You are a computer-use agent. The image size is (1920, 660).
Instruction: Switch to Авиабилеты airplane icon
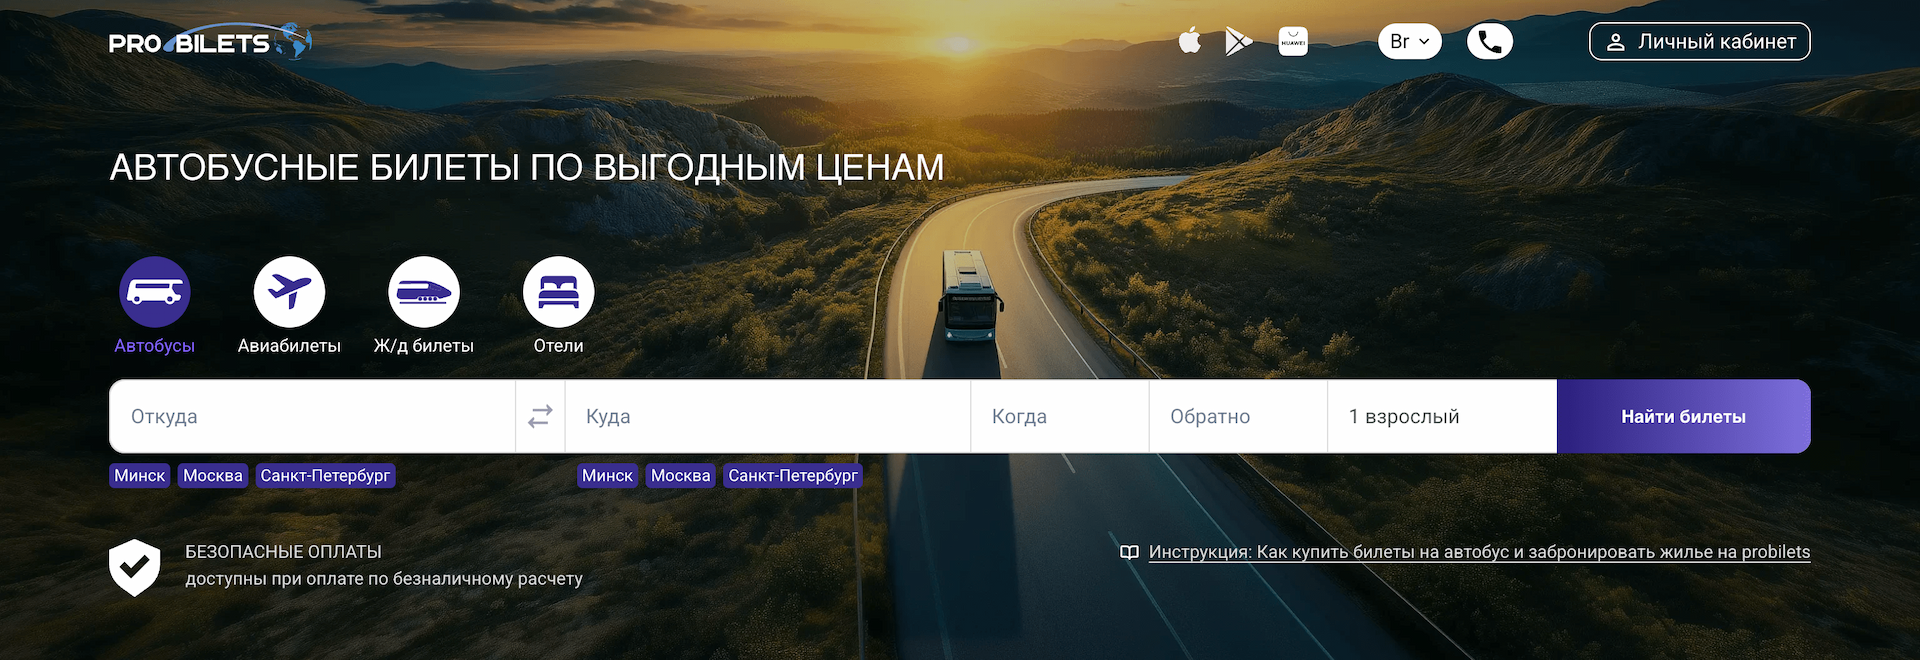tap(289, 292)
